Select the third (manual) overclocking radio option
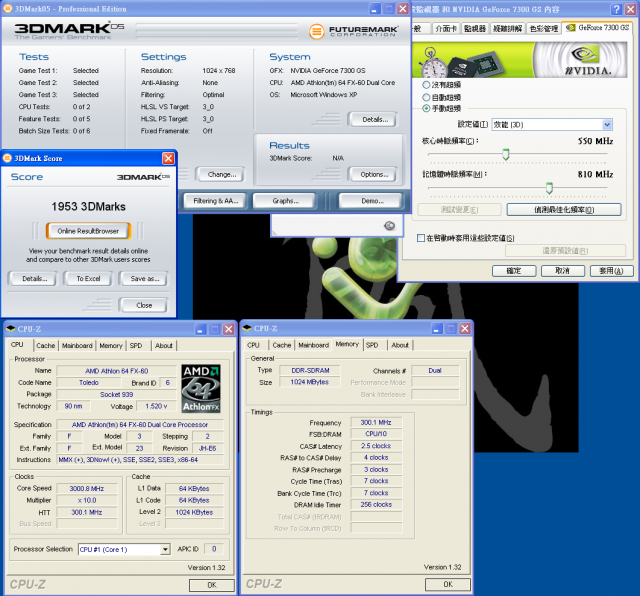The height and width of the screenshot is (596, 640). (426, 109)
